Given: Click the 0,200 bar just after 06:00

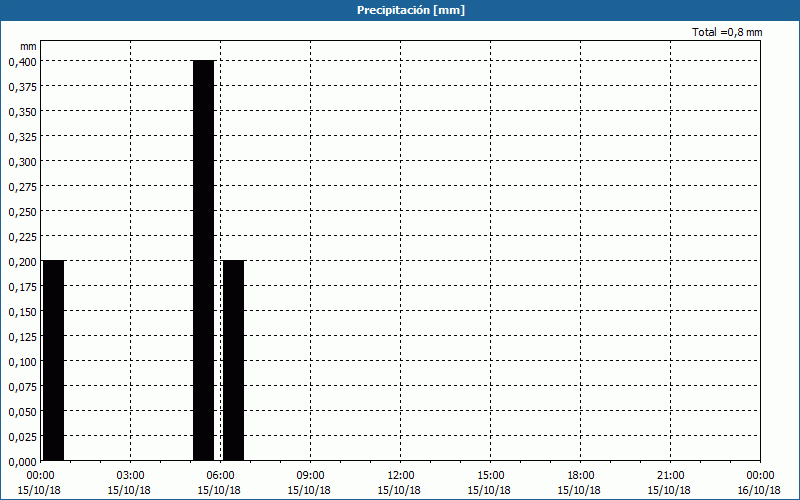Looking at the screenshot, I should pyautogui.click(x=234, y=360).
